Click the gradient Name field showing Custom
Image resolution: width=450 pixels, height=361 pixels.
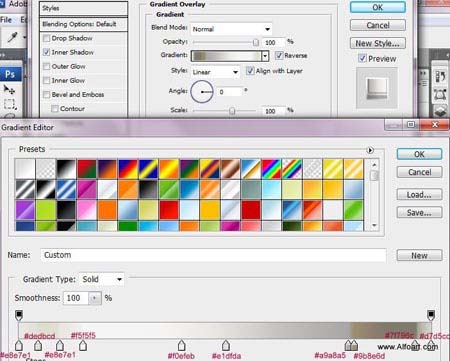(x=213, y=255)
